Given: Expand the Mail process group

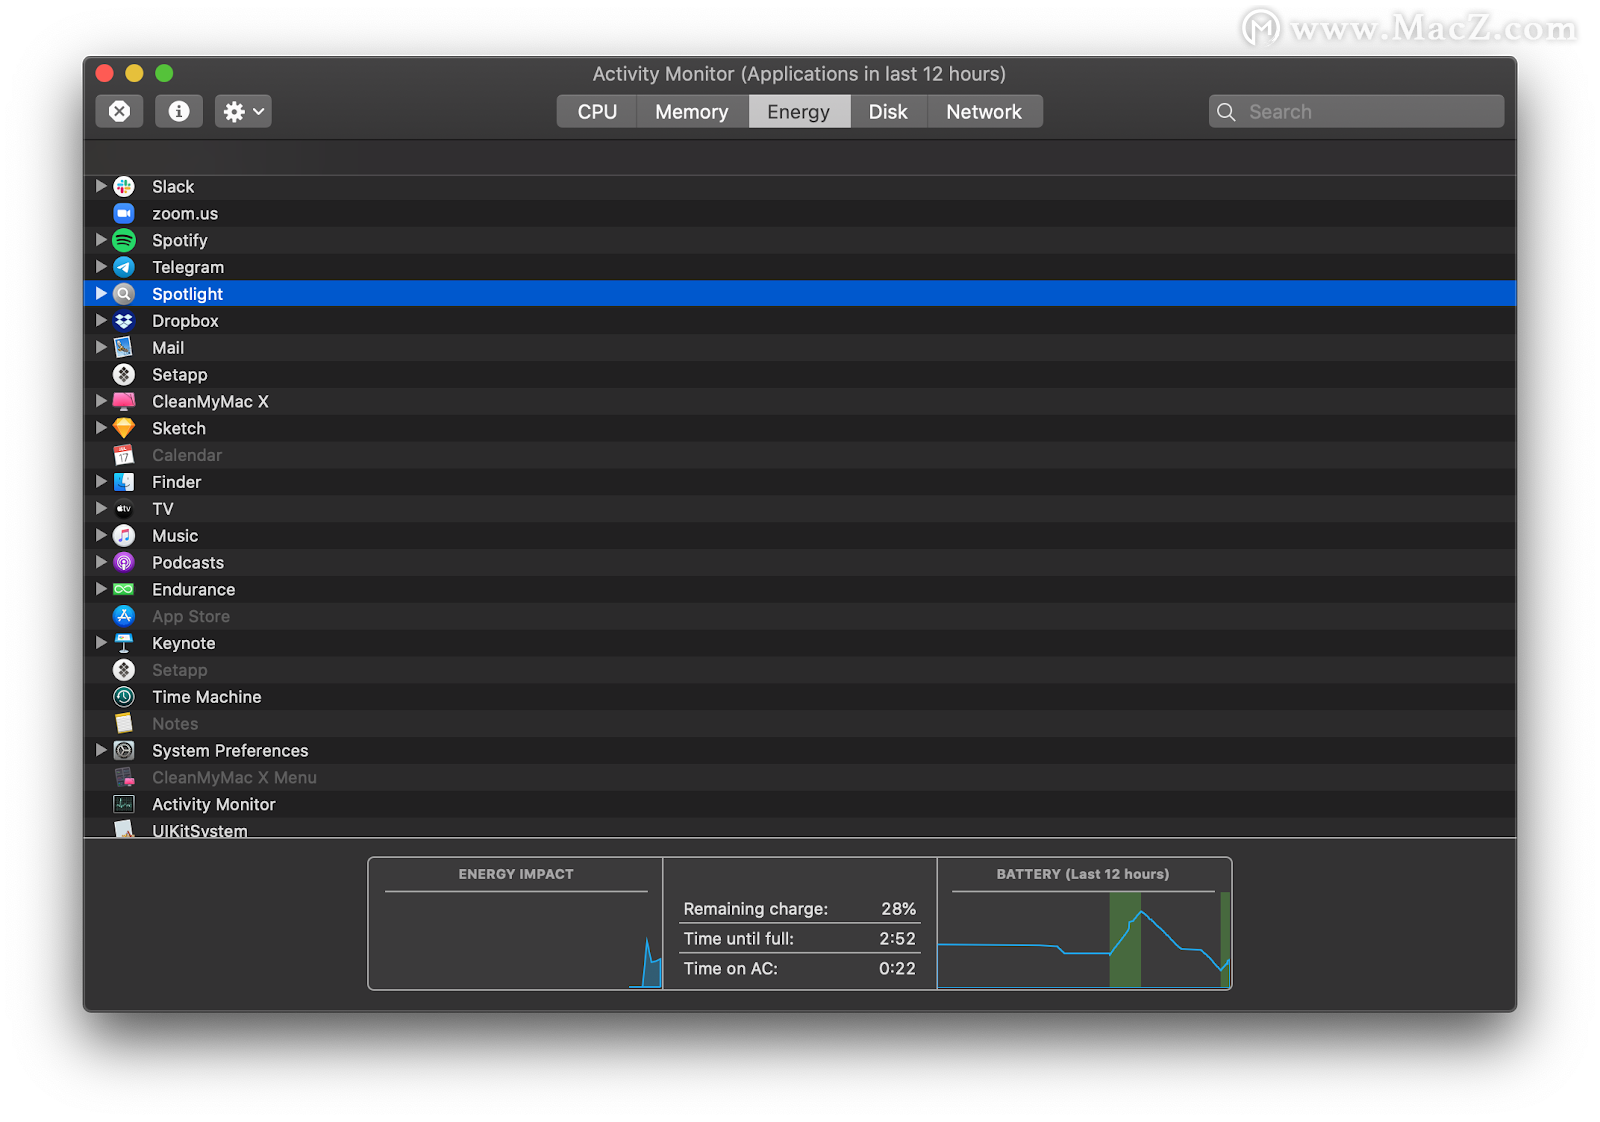Looking at the screenshot, I should pyautogui.click(x=101, y=347).
